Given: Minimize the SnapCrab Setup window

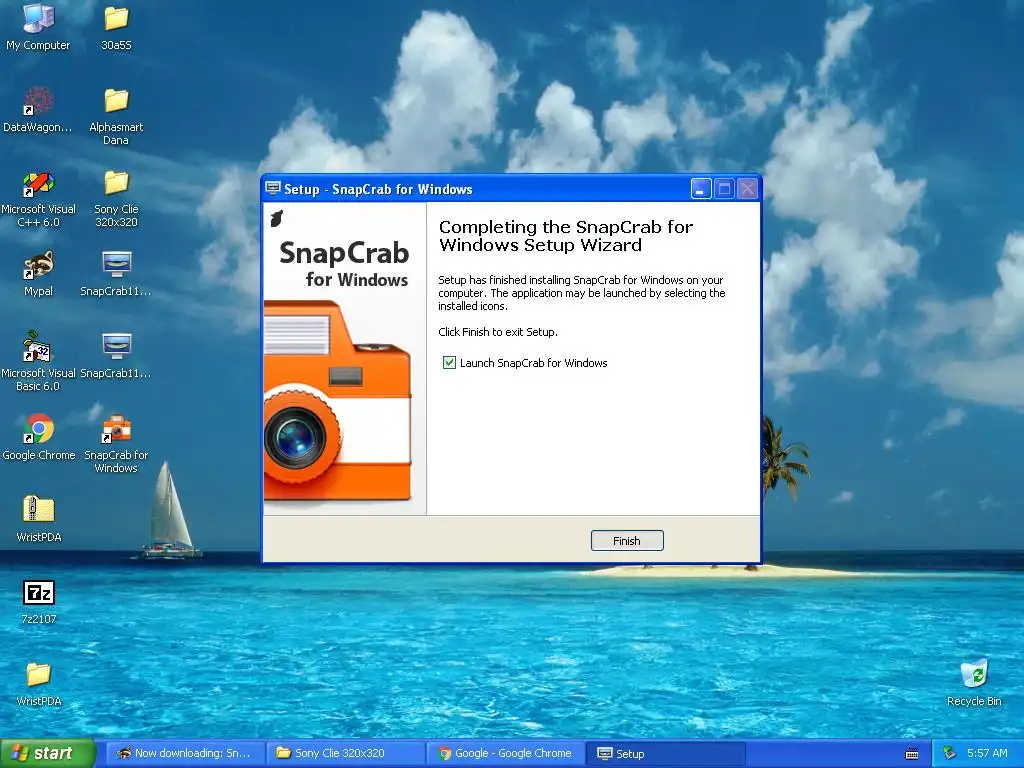Looking at the screenshot, I should pyautogui.click(x=701, y=189).
